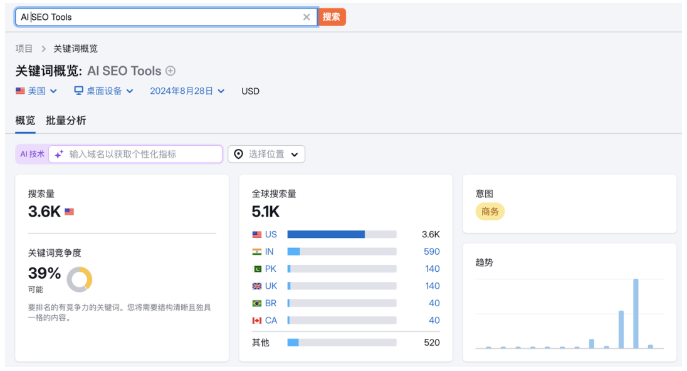Click the AI sparkle icon in domain field
687x371 pixels.
(59, 154)
